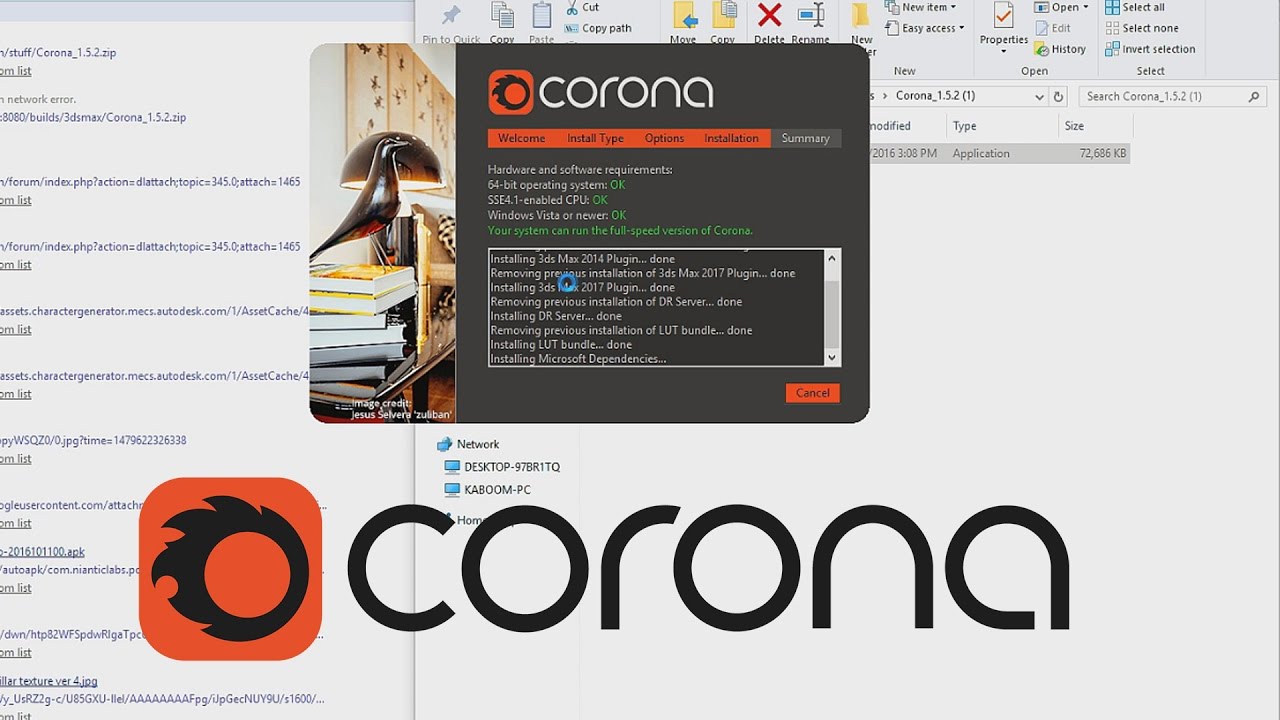The image size is (1280, 720).
Task: Open the stuff/Corona_1.5.2.zip download link
Action: [58, 53]
